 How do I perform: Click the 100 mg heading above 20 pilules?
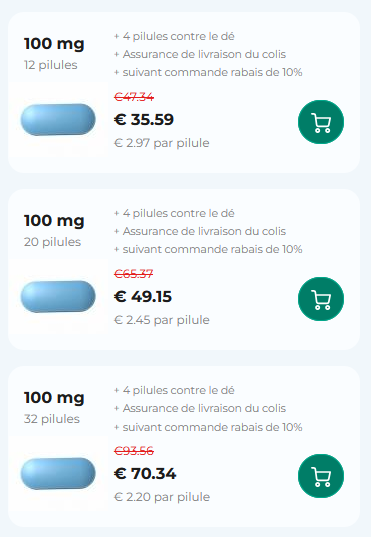54,221
